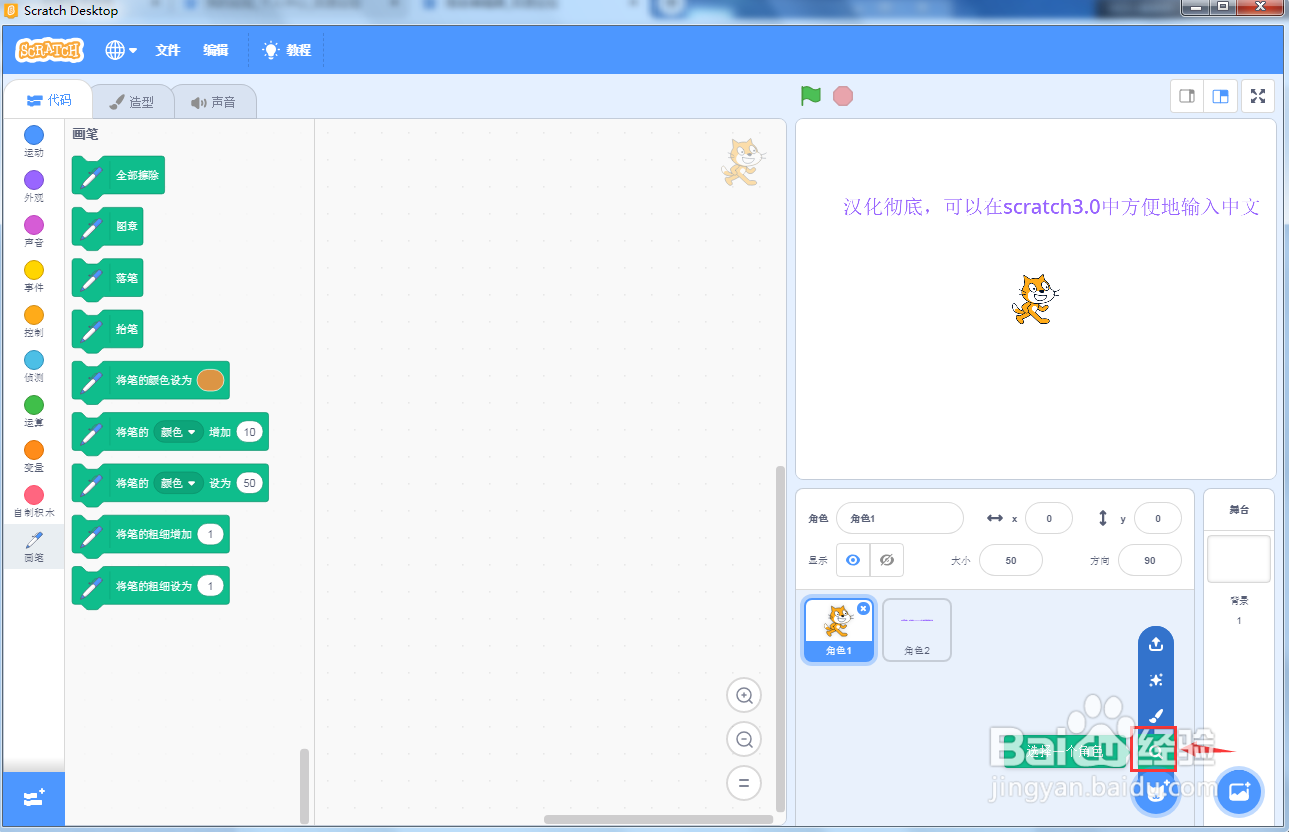Viewport: 1289px width, 832px height.
Task: Select the Paint new sprite brush icon
Action: [x=1155, y=716]
